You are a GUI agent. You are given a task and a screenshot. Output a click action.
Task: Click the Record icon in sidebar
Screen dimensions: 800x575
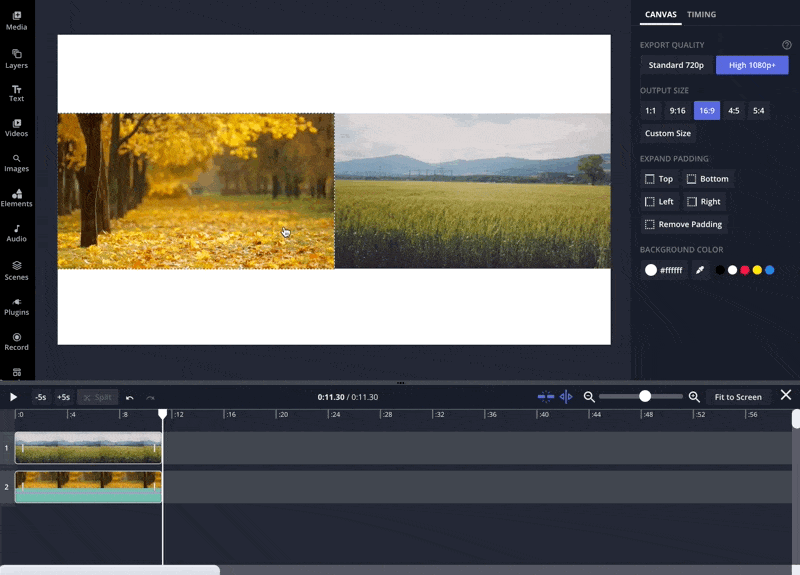coord(17,342)
